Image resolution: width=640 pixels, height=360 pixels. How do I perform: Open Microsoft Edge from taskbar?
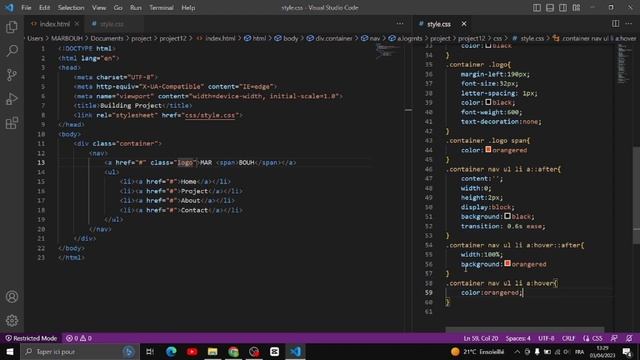[171, 351]
